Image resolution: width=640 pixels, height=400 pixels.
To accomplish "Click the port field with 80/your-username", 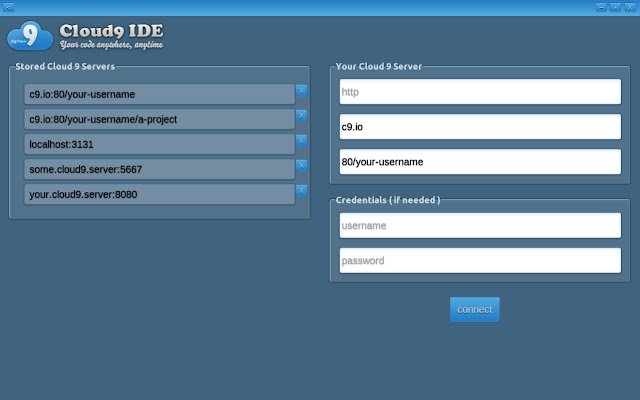I will pyautogui.click(x=480, y=162).
